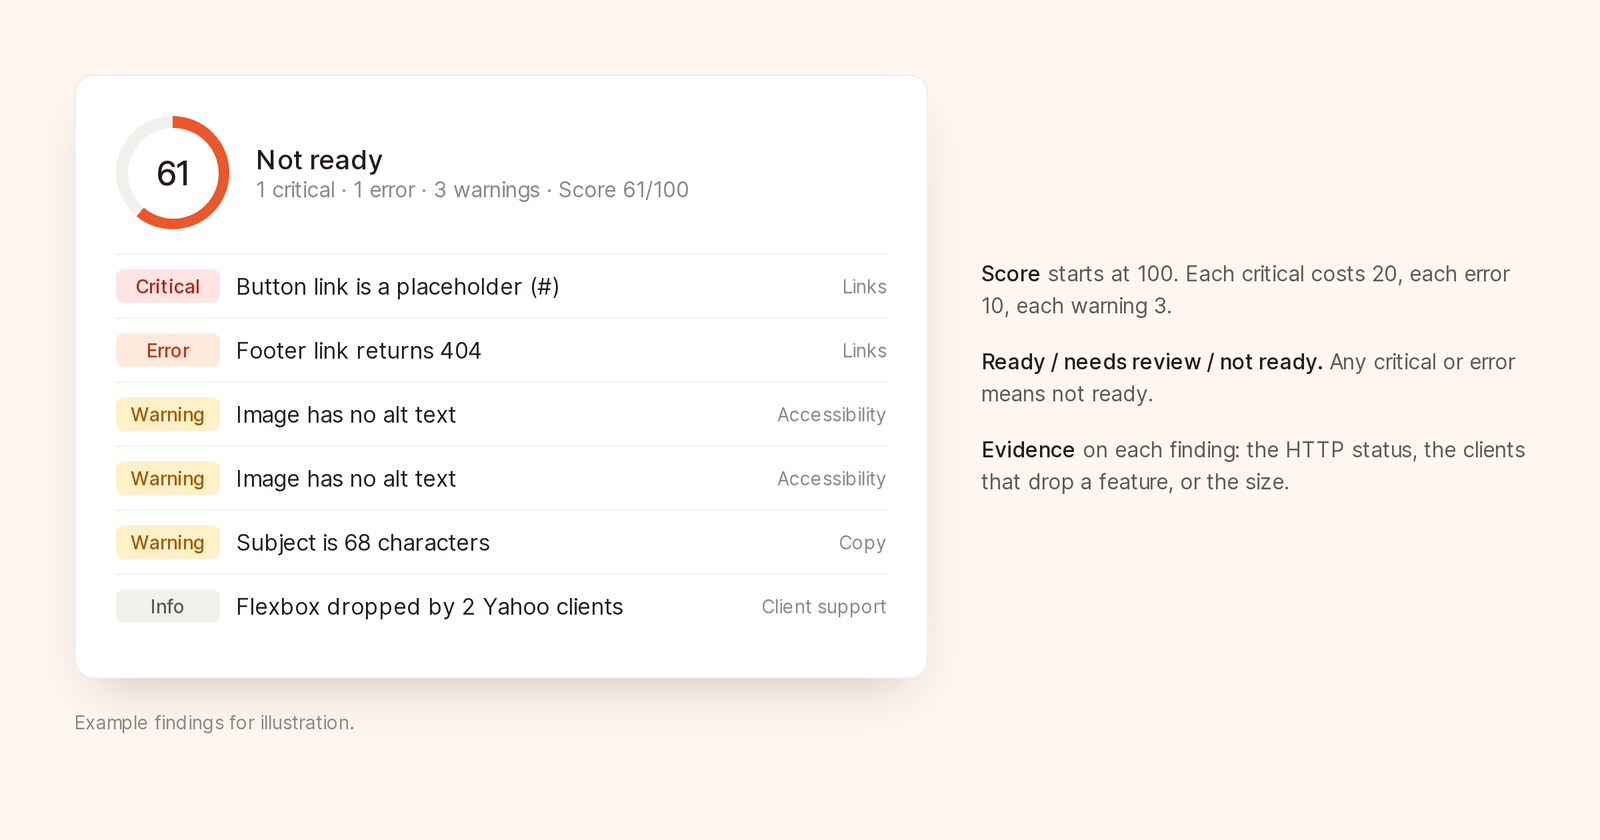Select the "Not ready" status heading

(x=319, y=160)
